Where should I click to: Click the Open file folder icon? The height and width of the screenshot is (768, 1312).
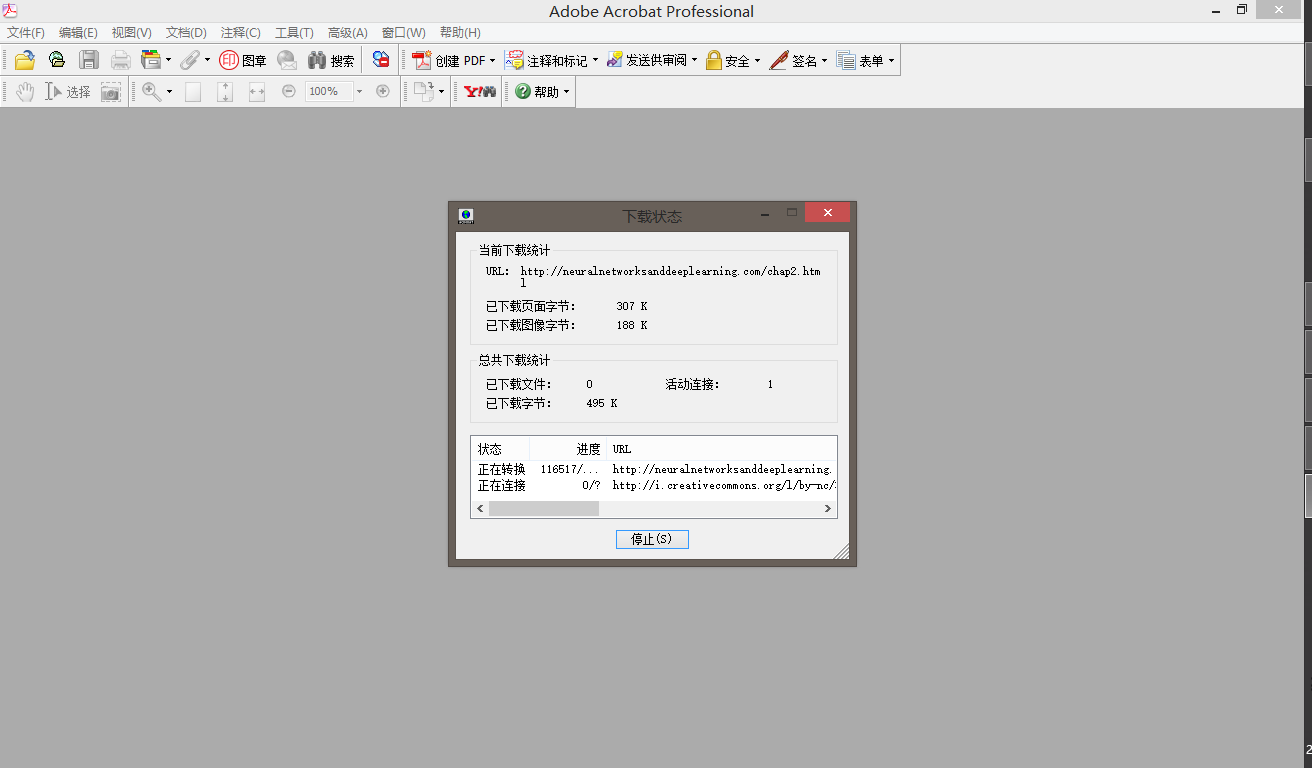pyautogui.click(x=25, y=60)
